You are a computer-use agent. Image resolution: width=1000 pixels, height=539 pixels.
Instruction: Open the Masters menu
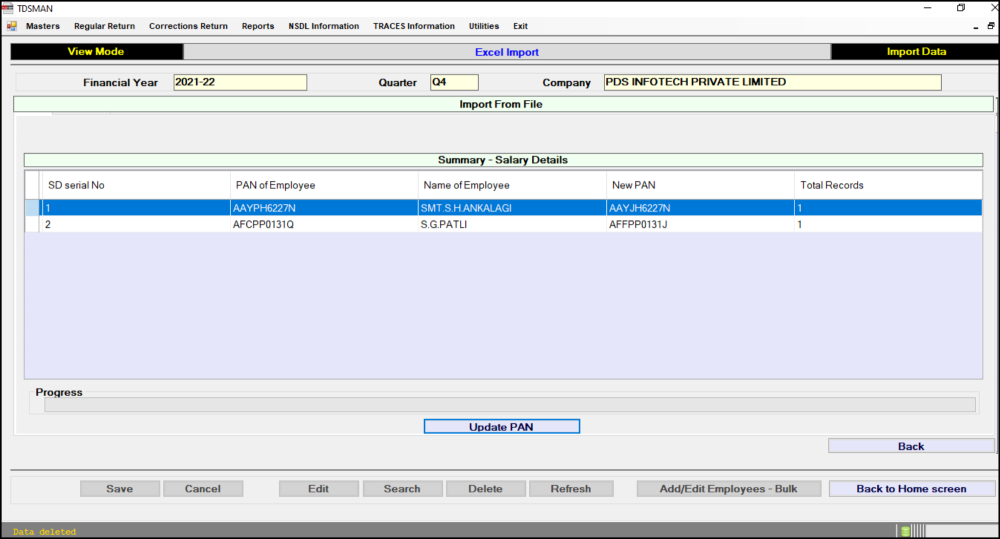coord(43,26)
